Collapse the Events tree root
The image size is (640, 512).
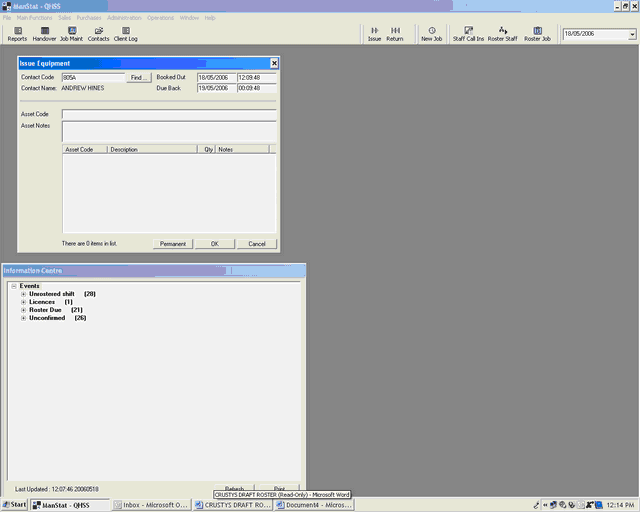coord(13,286)
